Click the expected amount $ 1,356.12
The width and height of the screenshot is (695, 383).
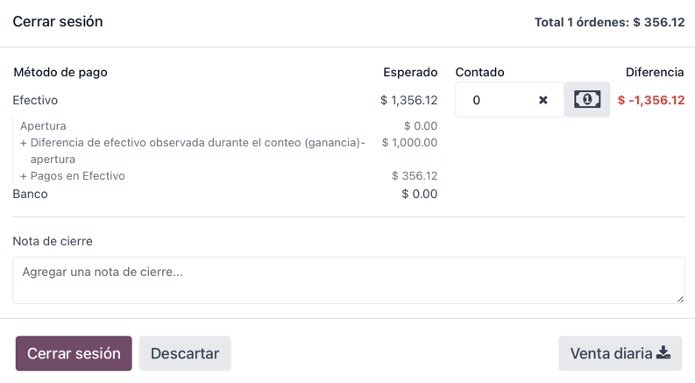click(x=409, y=100)
